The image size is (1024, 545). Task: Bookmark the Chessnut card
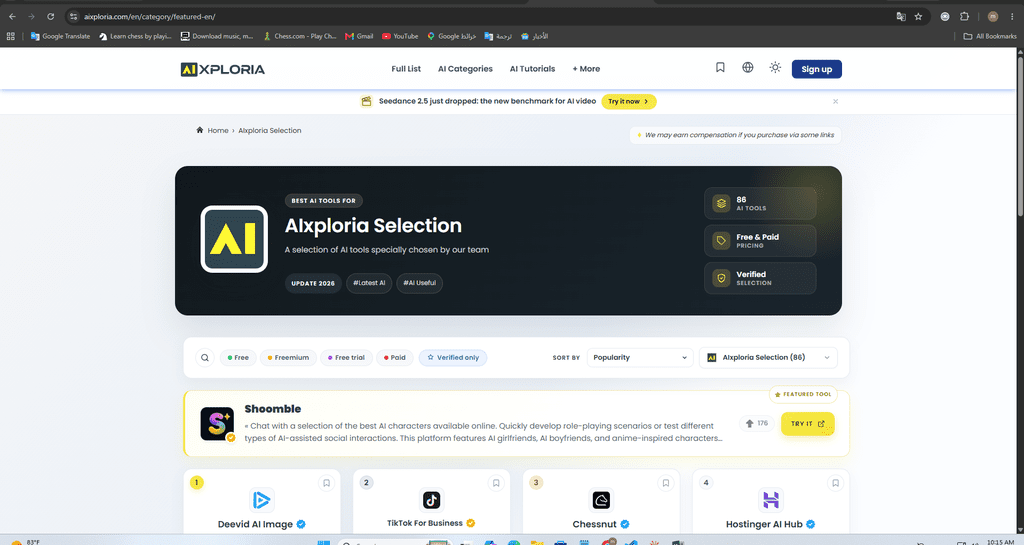click(x=665, y=483)
